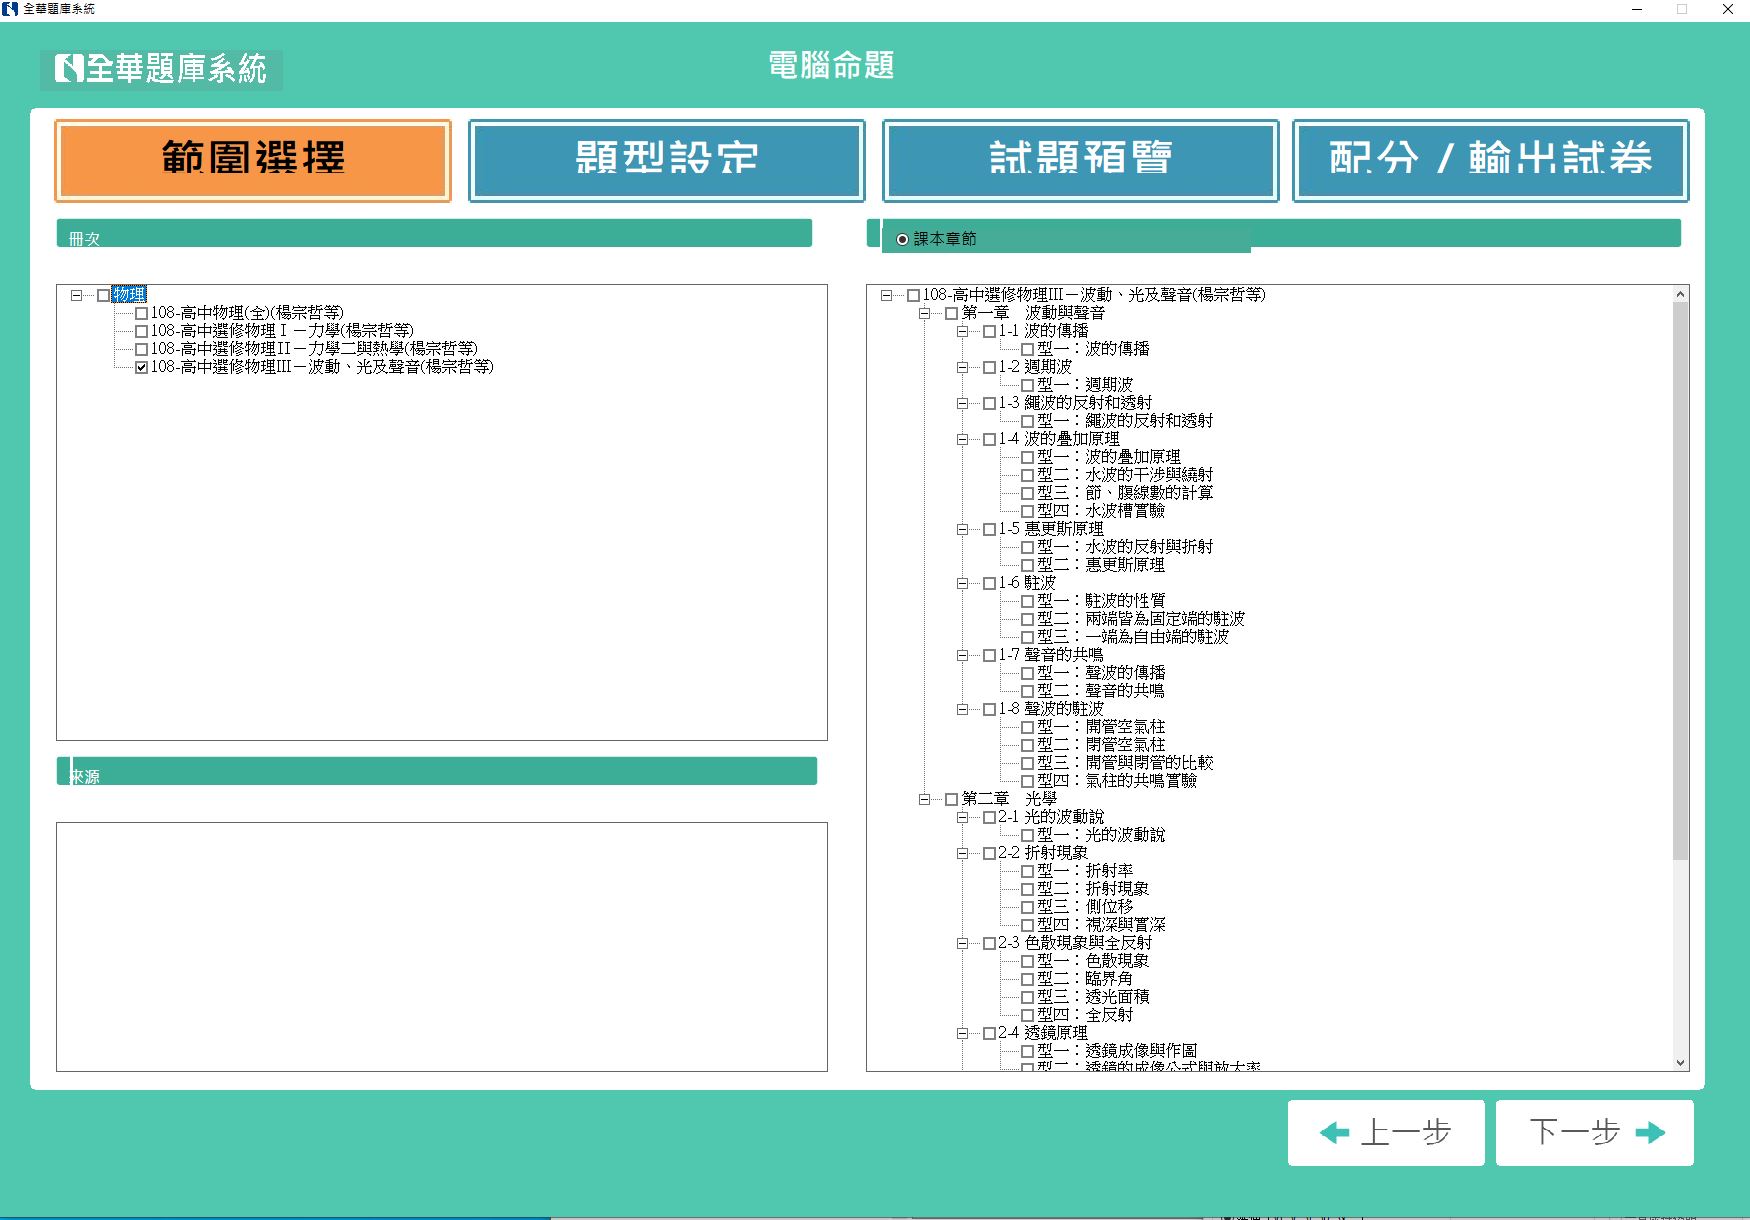1750x1220 pixels.
Task: Check 型三：節、腹線數的計算 checkbox
Action: (x=1027, y=493)
